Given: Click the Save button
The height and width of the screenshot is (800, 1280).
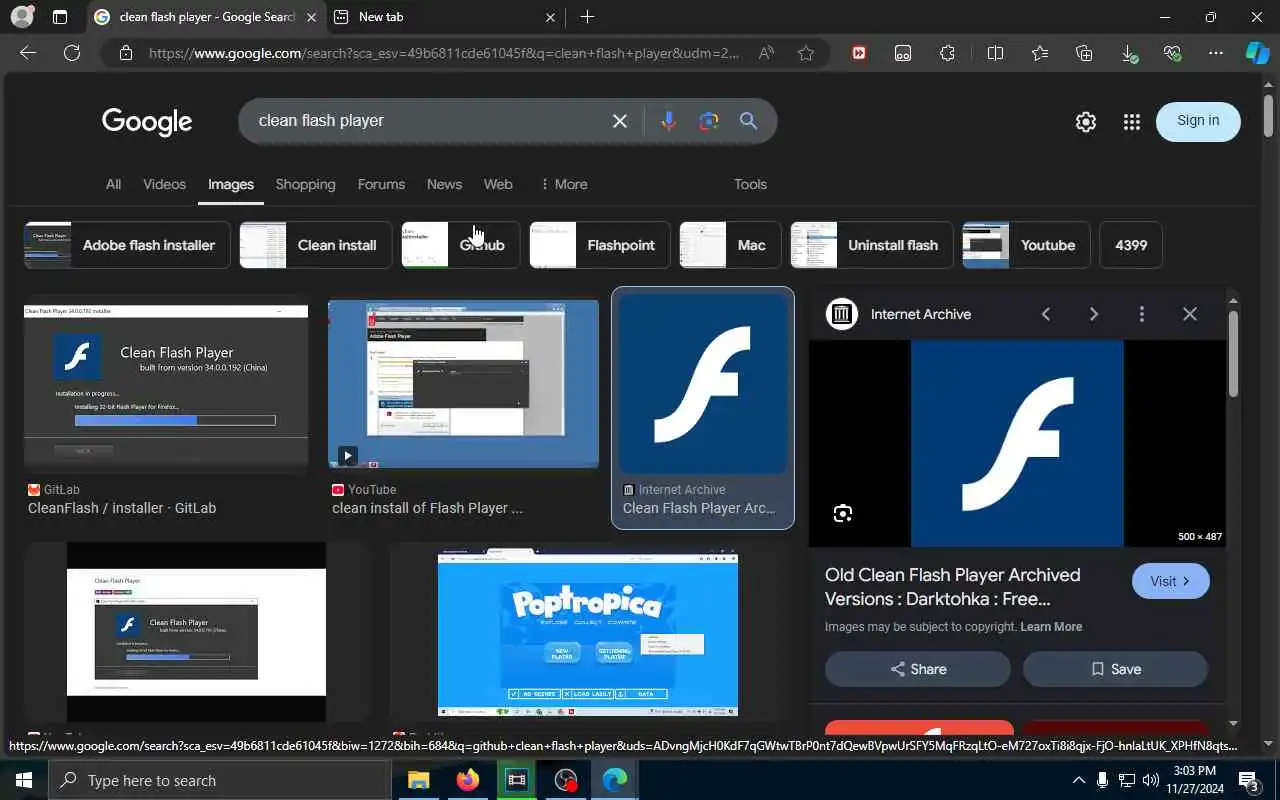Looking at the screenshot, I should (x=1115, y=669).
